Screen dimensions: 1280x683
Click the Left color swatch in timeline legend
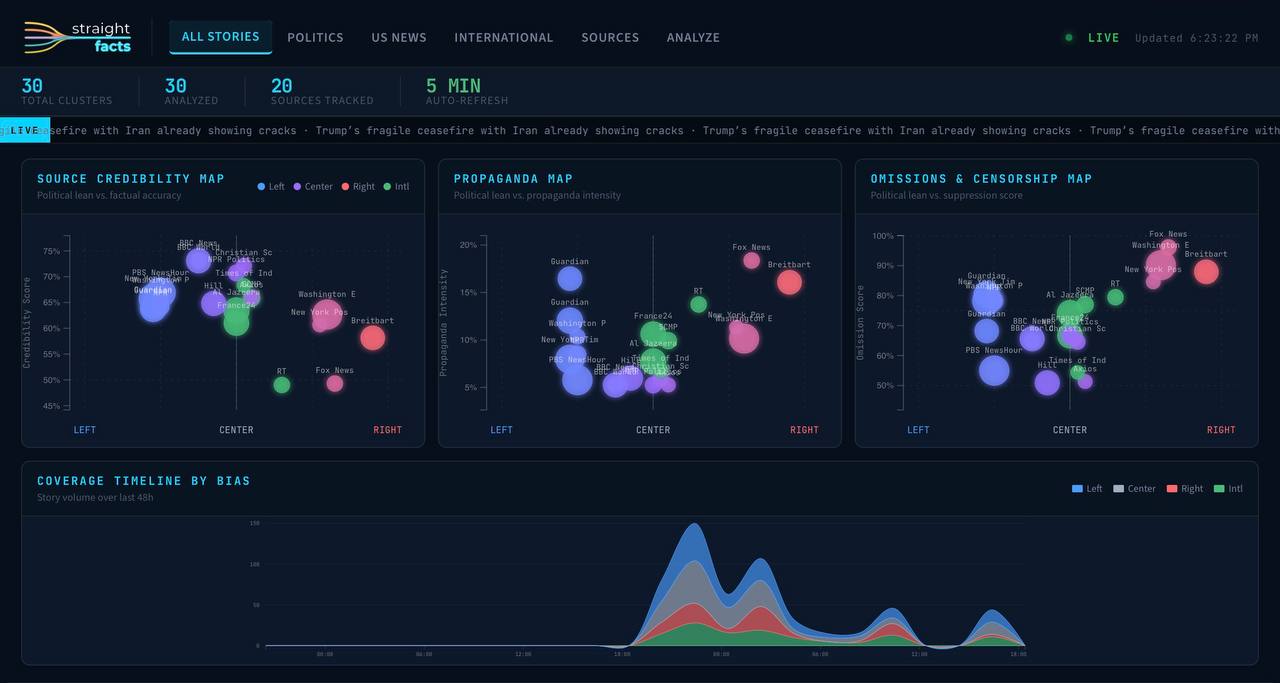pos(1077,489)
